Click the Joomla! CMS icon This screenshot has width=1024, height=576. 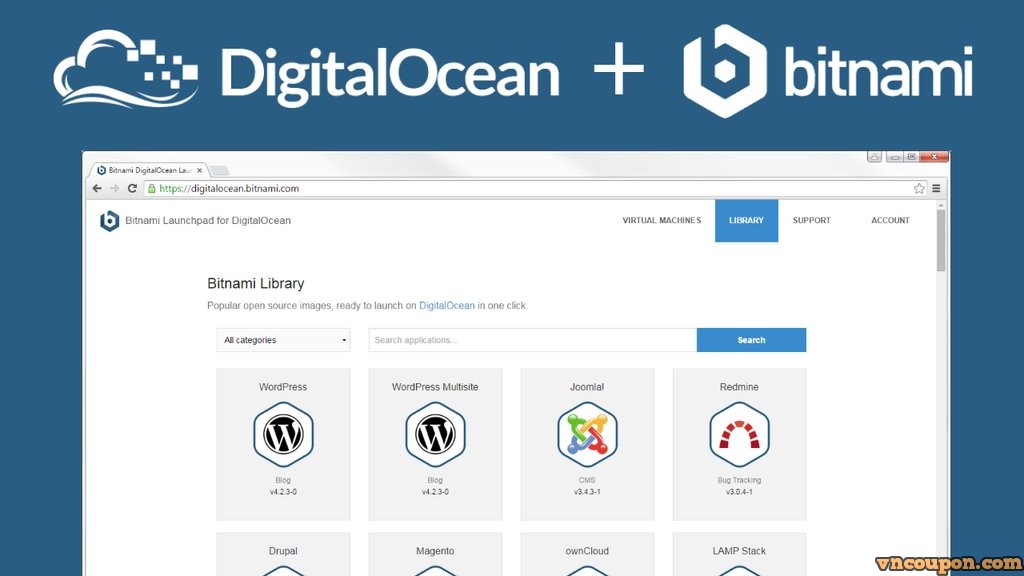[x=587, y=434]
